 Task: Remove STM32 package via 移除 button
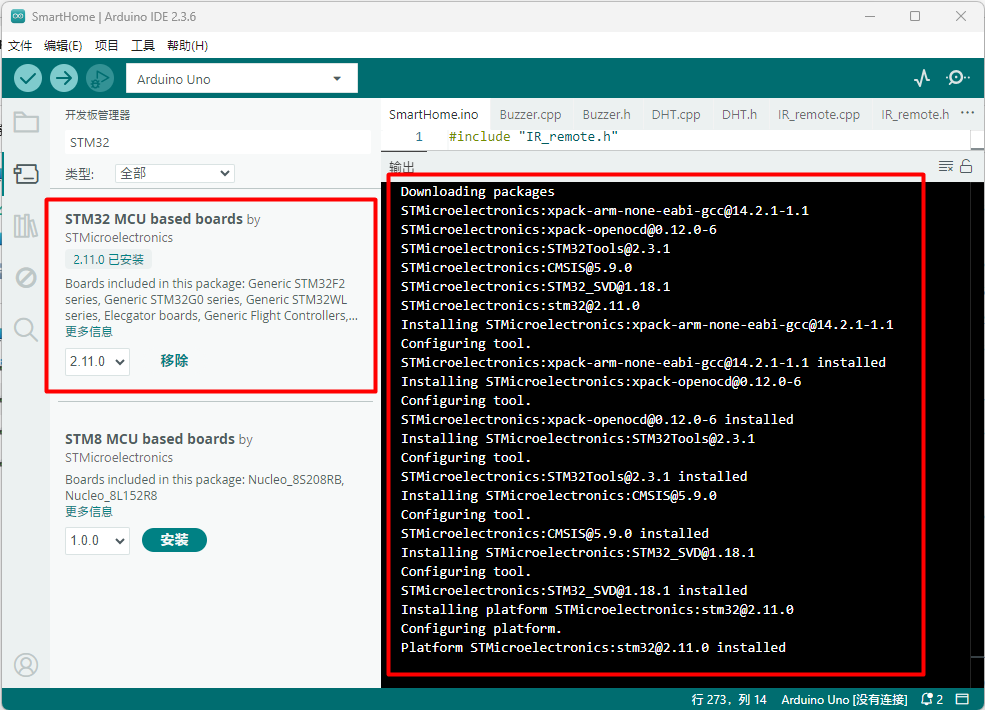tap(174, 360)
